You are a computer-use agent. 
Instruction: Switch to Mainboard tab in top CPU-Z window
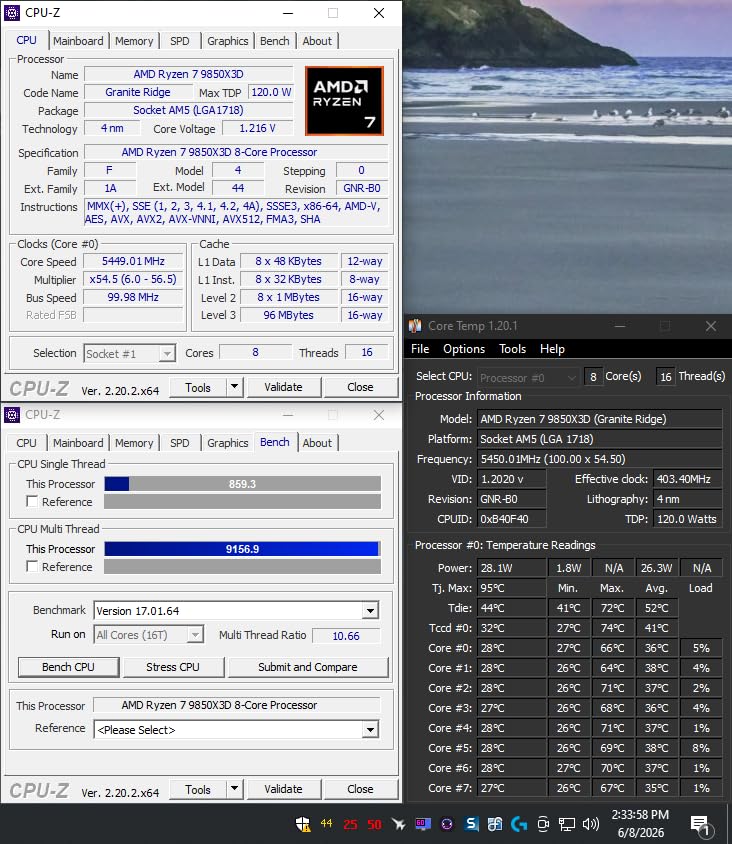pyautogui.click(x=78, y=41)
